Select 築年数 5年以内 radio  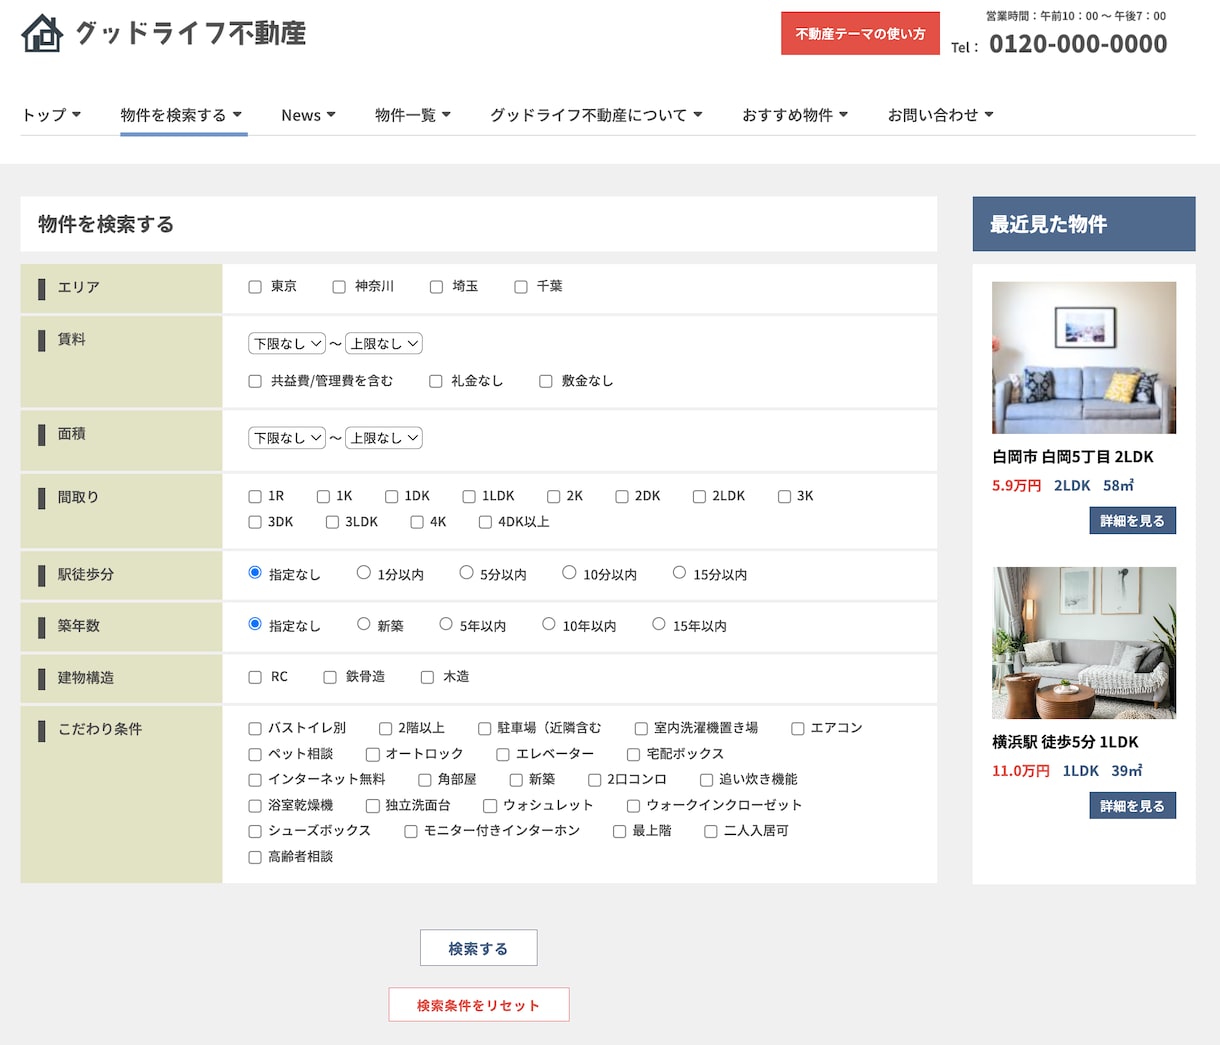pos(446,624)
